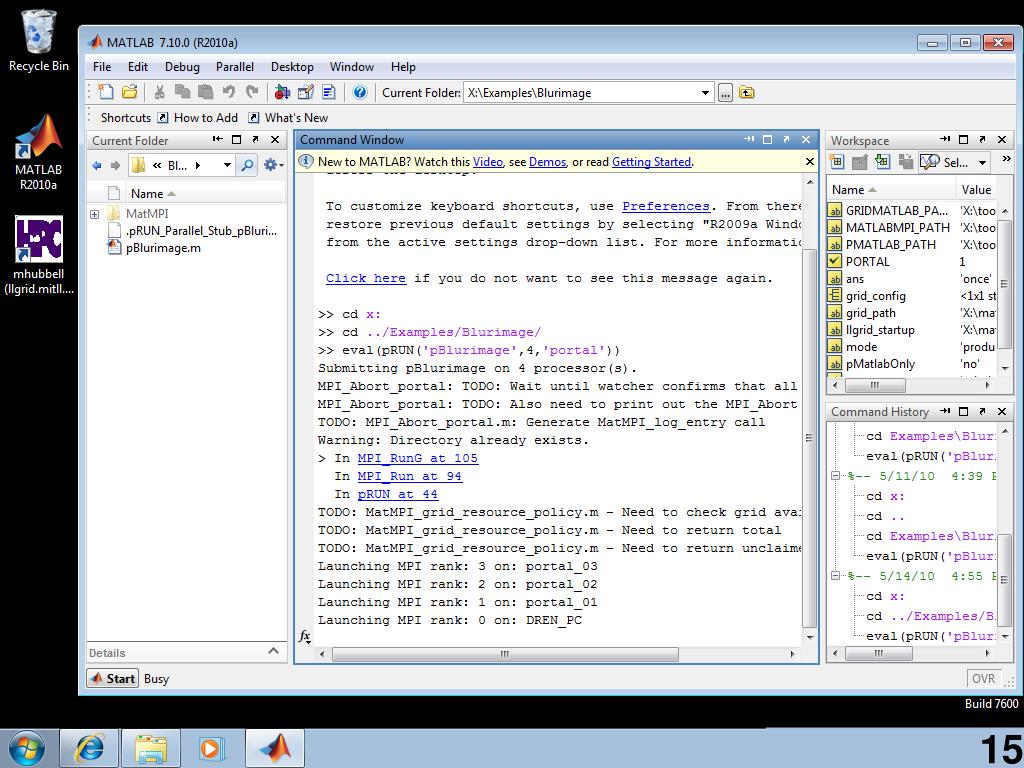Image resolution: width=1024 pixels, height=768 pixels.
Task: Go back in Current Folder browser
Action: click(x=97, y=165)
